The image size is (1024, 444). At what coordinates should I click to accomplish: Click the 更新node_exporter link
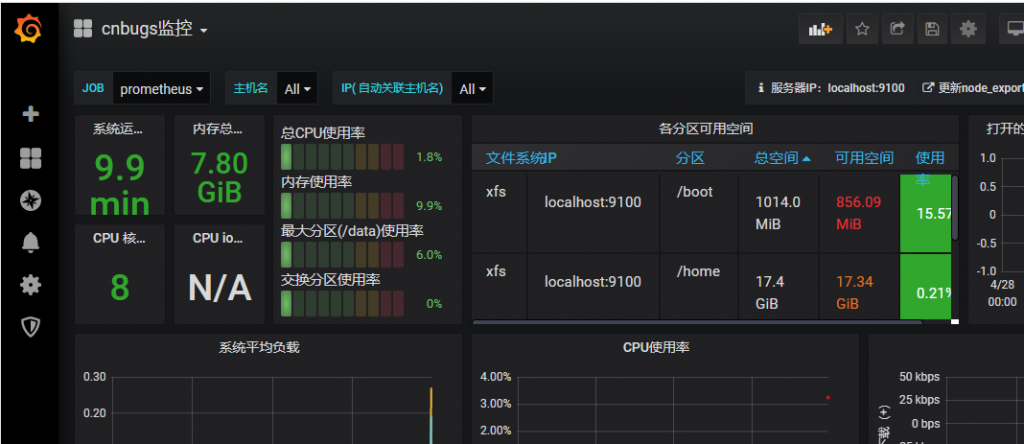972,88
